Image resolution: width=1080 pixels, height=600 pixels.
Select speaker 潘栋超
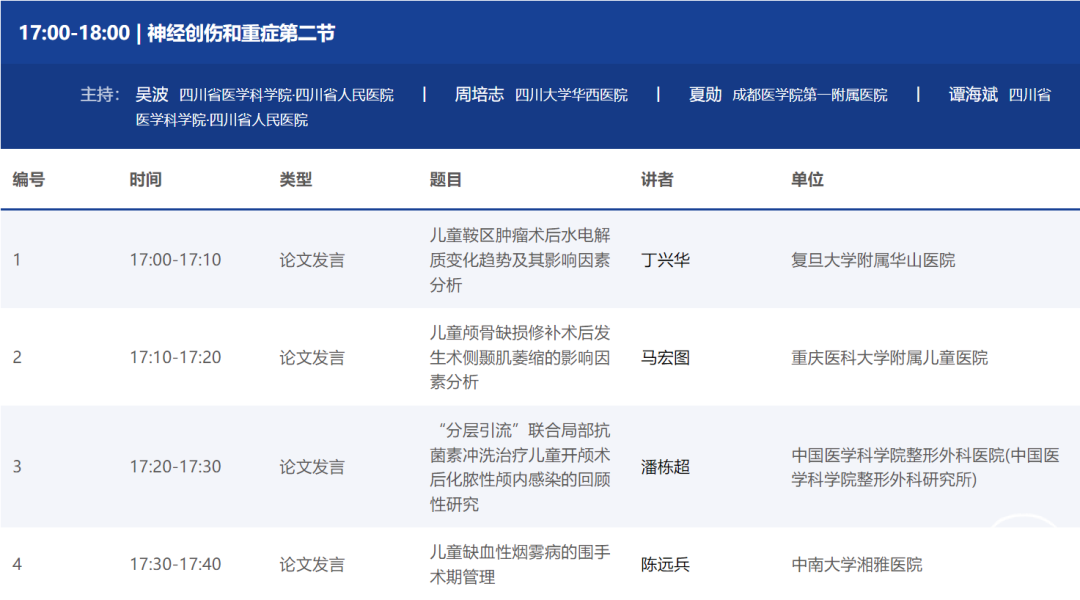point(665,467)
